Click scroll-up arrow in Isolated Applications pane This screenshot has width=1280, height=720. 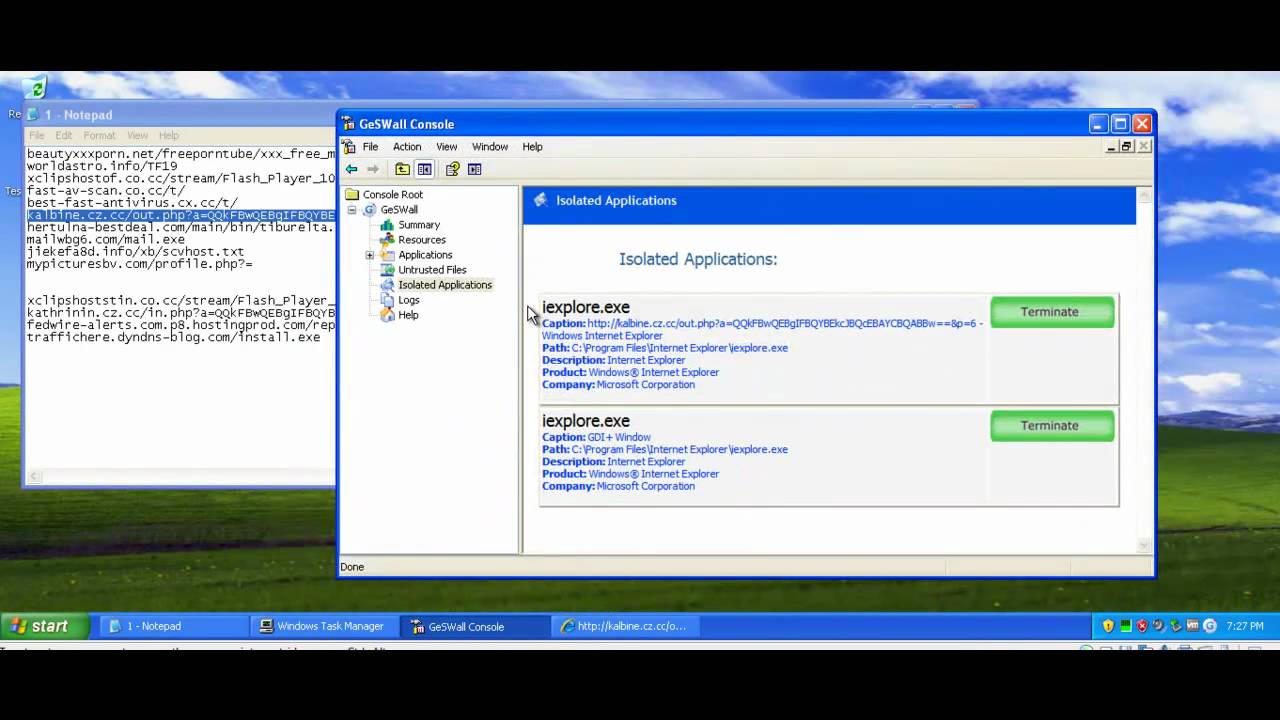pyautogui.click(x=1144, y=194)
